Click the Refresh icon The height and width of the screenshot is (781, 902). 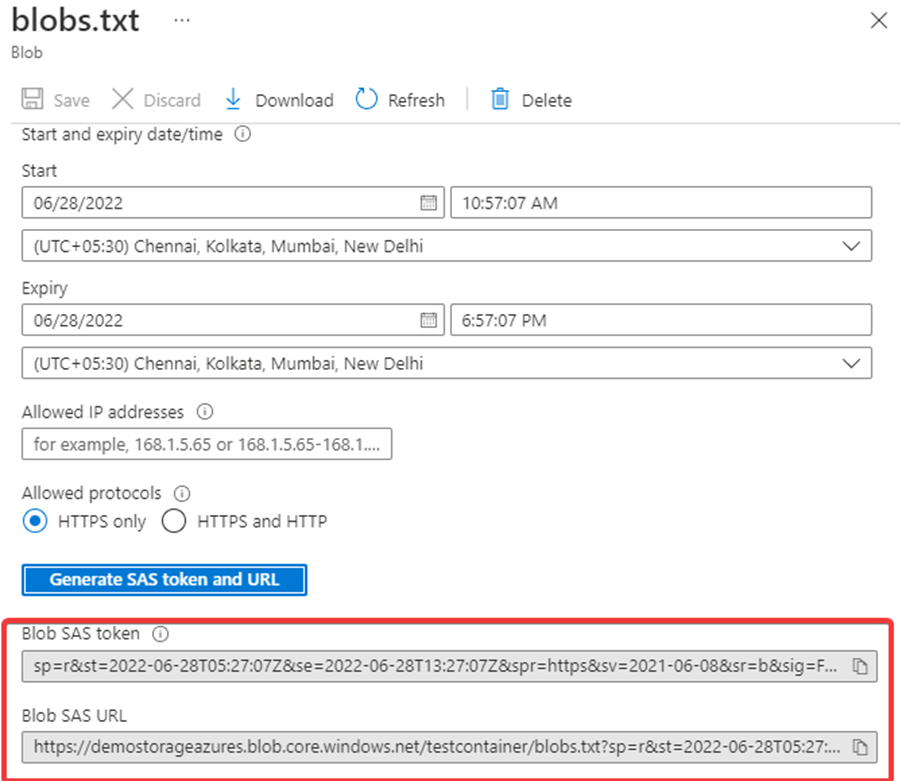367,100
